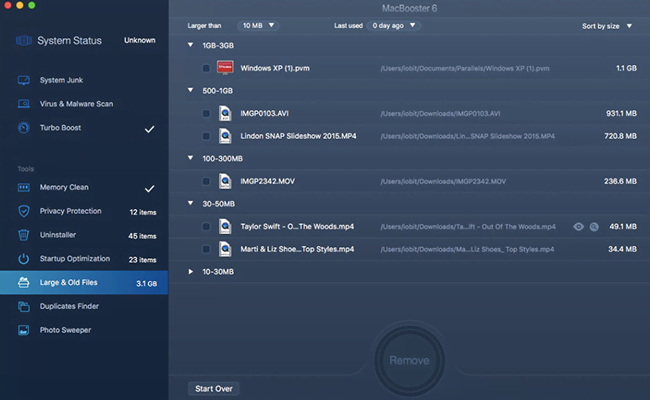Click the Large & Old Files icon

pos(24,283)
